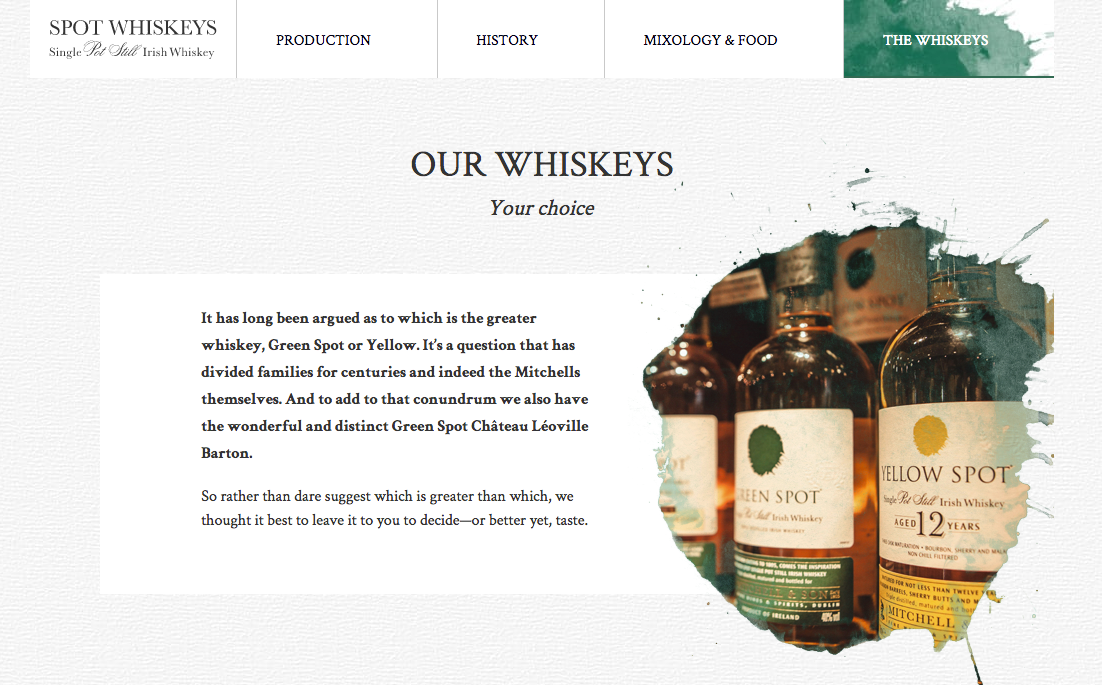Click the paragraph starting So rather than dare
The height and width of the screenshot is (685, 1102).
tap(394, 508)
